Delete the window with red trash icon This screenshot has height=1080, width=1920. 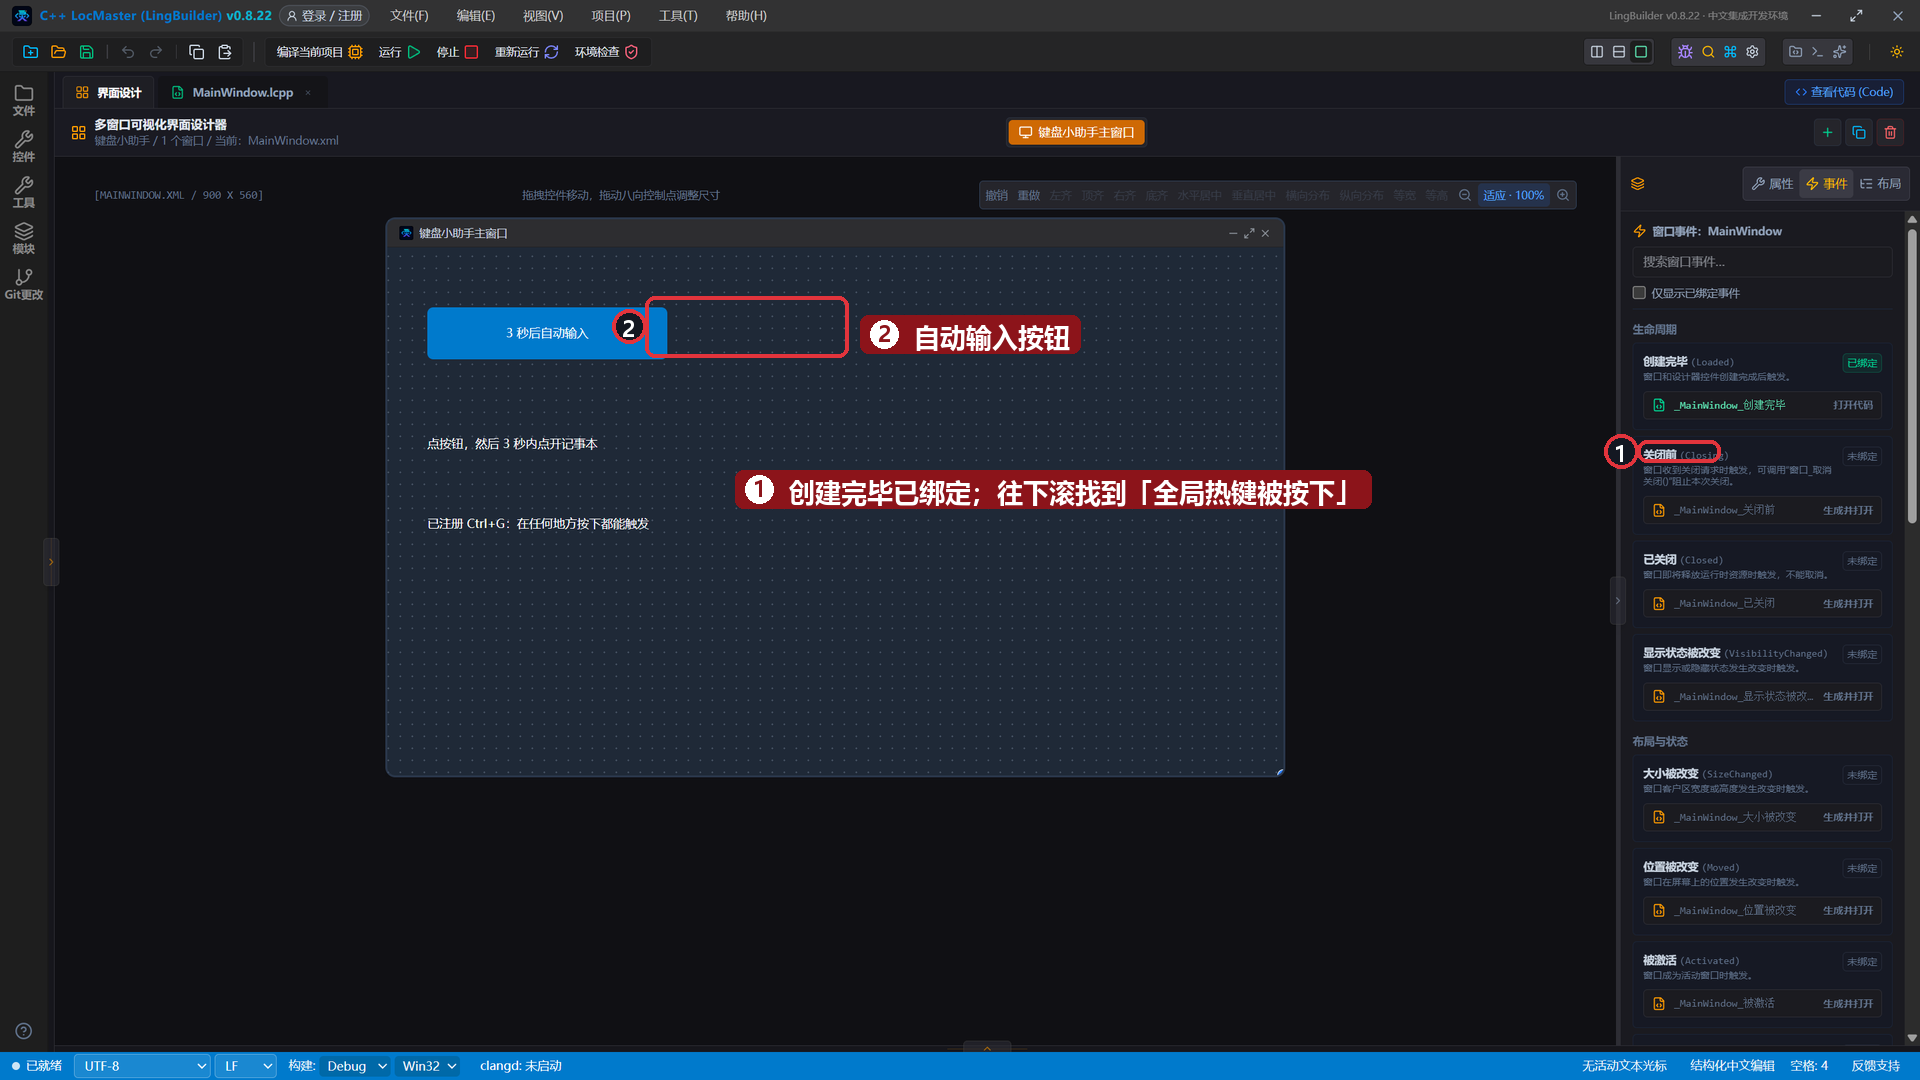click(x=1890, y=132)
